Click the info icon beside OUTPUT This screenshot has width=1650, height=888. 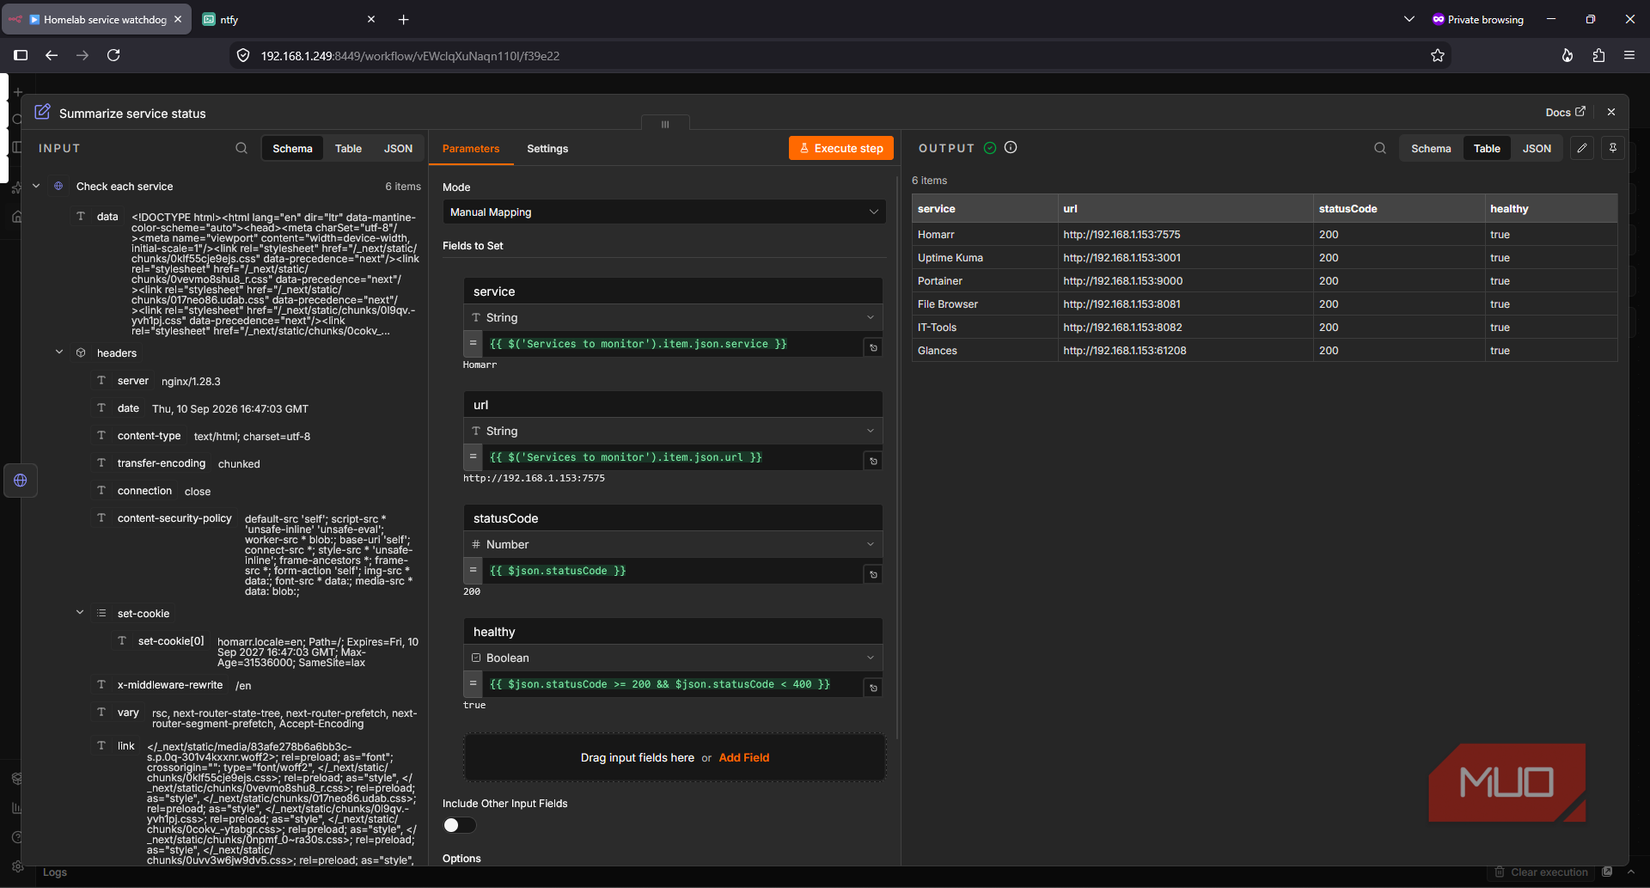click(1011, 147)
